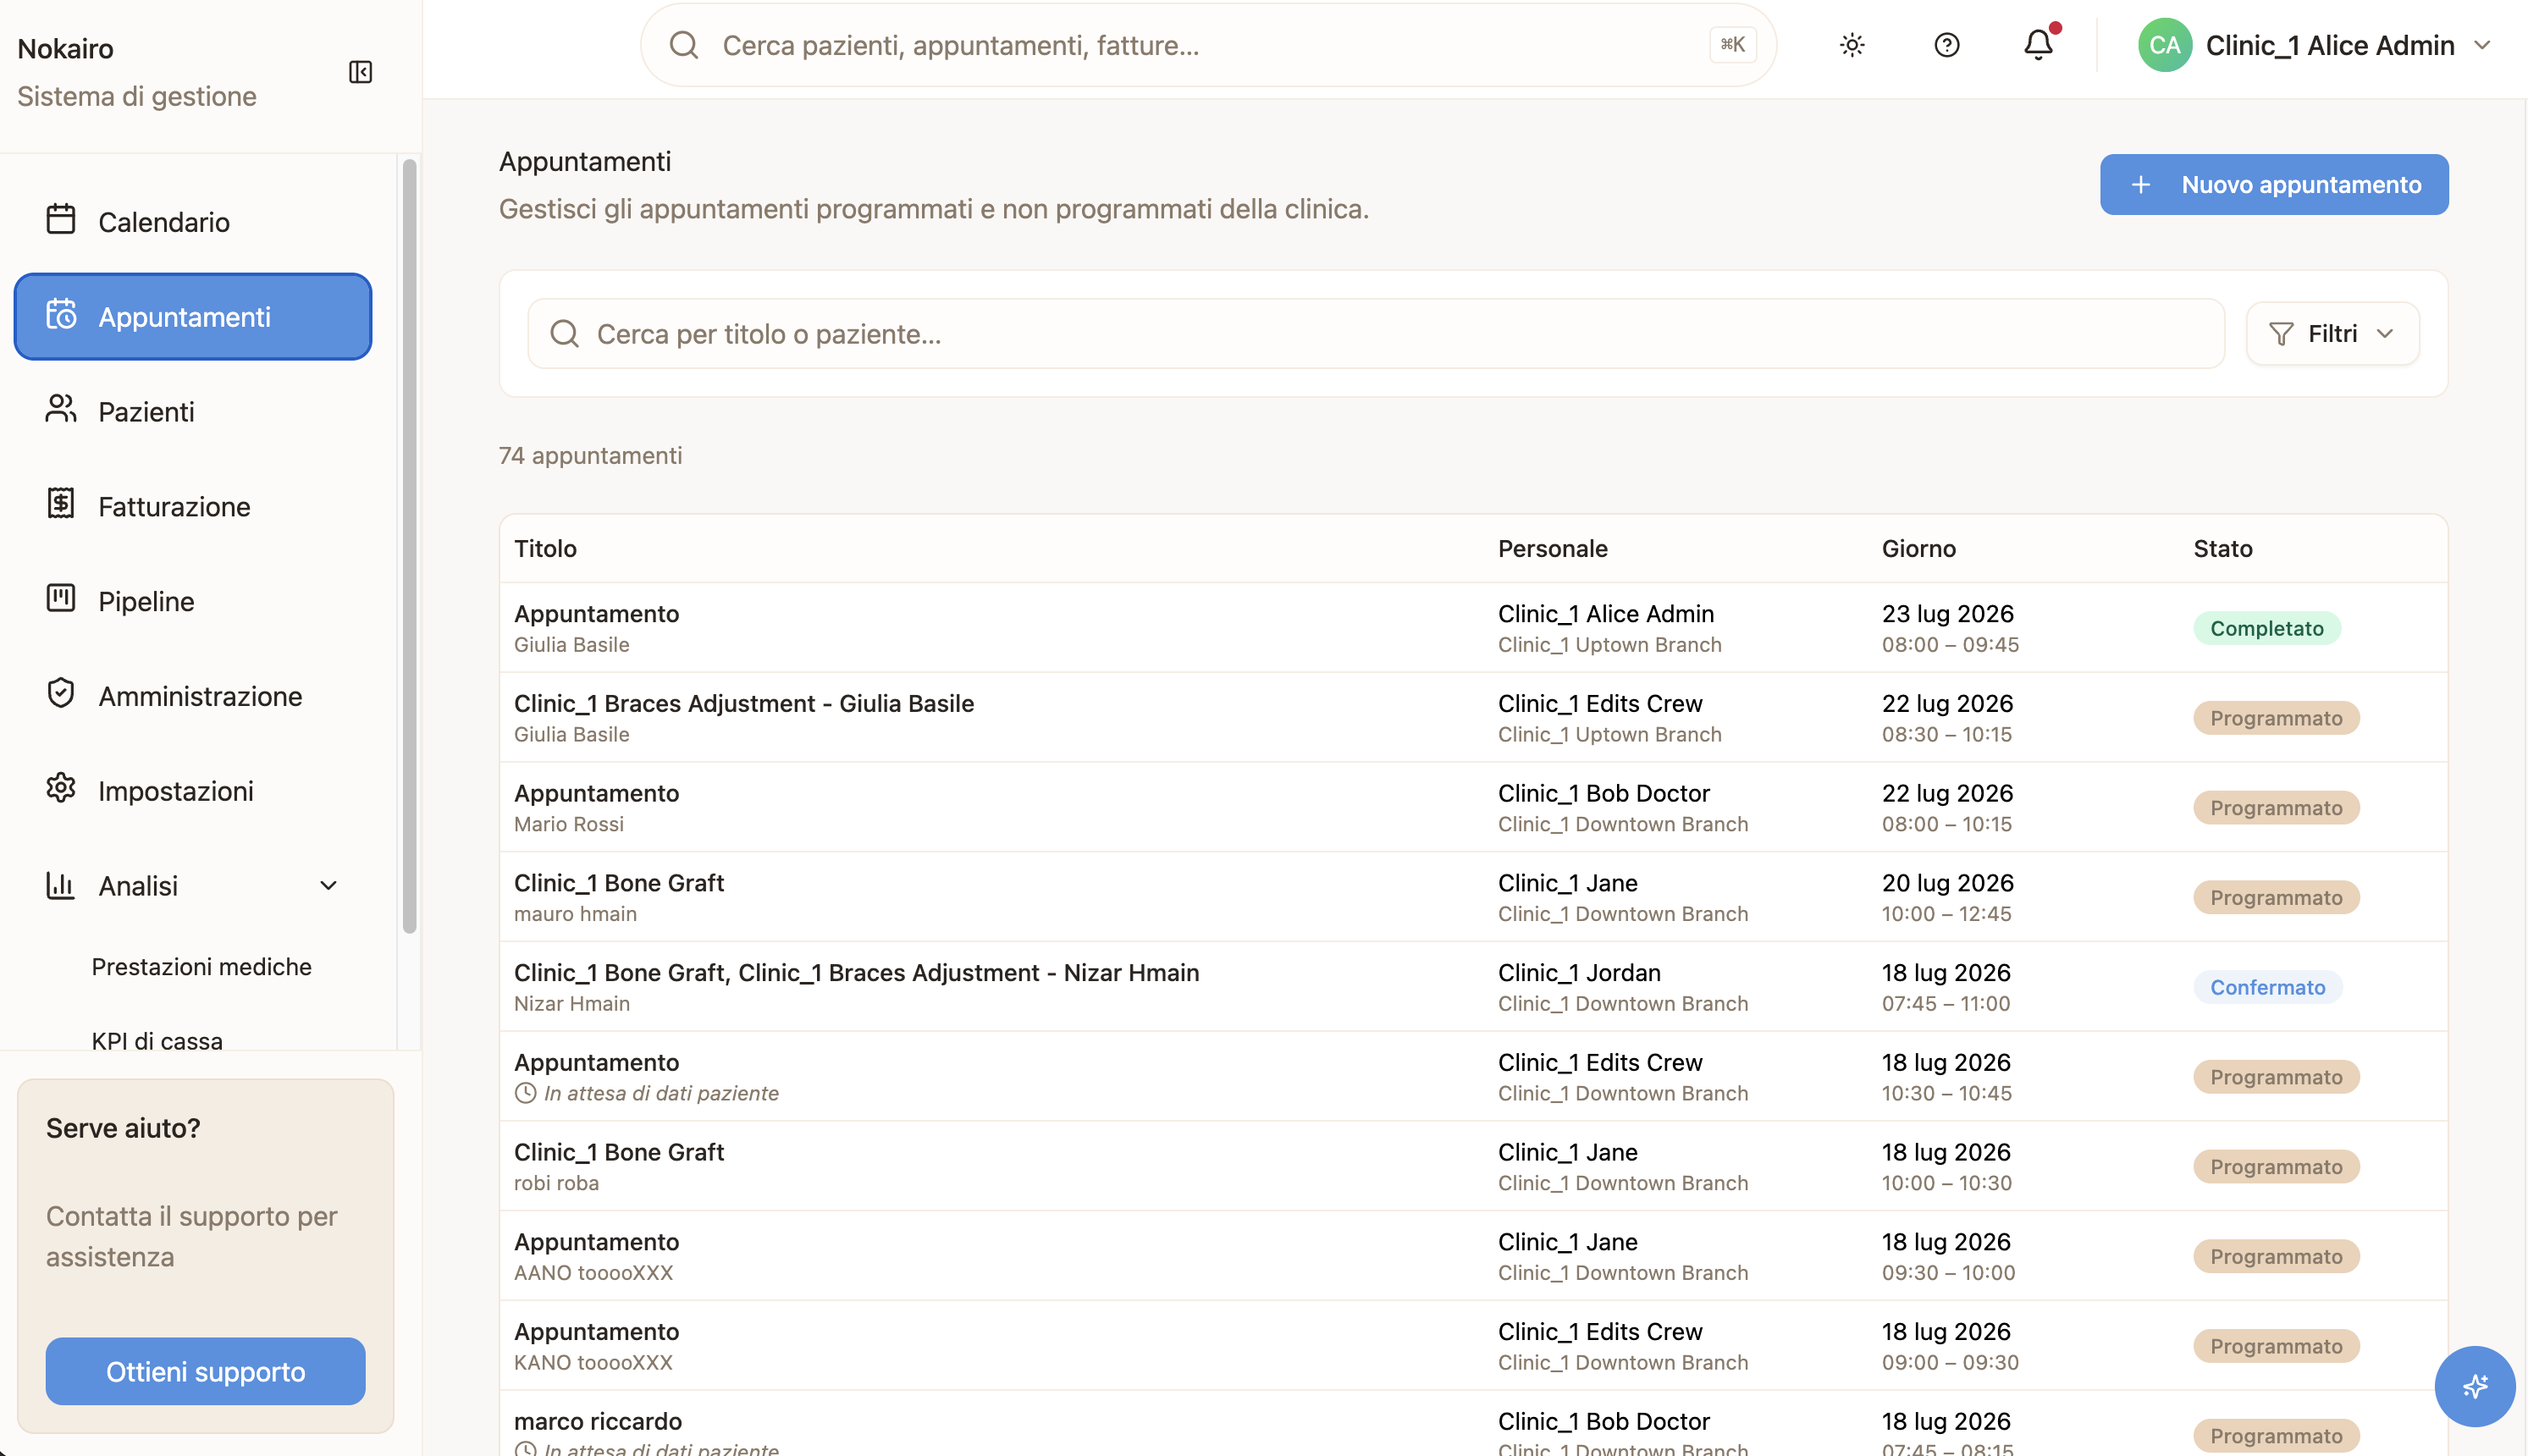The image size is (2528, 1456).
Task: Open the mauro hmain Bone Graft appointment
Action: point(1473,897)
